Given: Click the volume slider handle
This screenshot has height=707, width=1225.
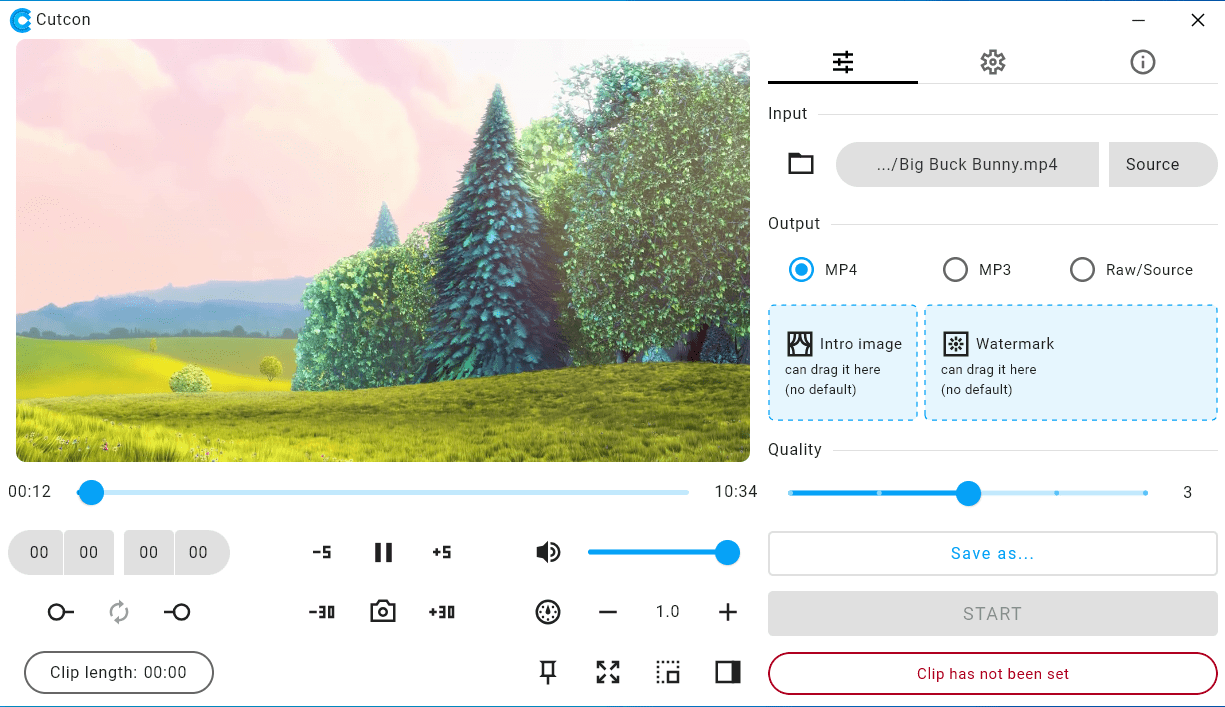Looking at the screenshot, I should [x=727, y=552].
